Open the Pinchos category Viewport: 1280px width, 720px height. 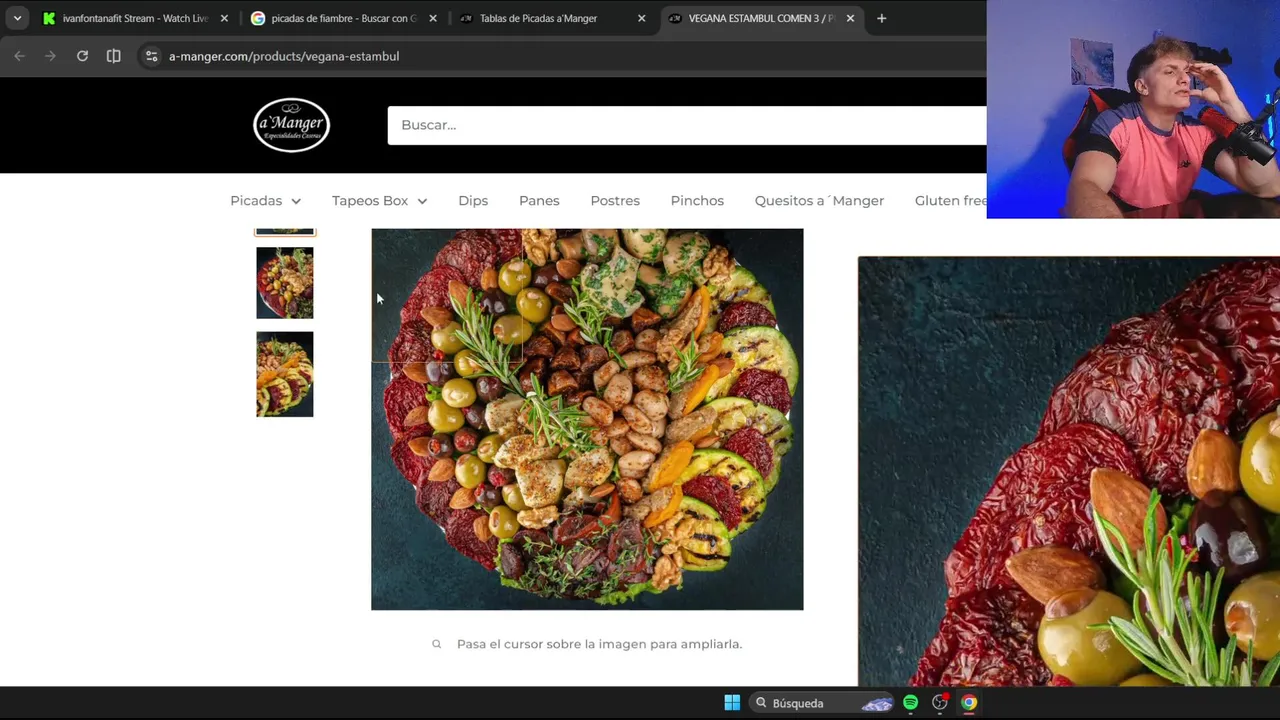point(697,201)
